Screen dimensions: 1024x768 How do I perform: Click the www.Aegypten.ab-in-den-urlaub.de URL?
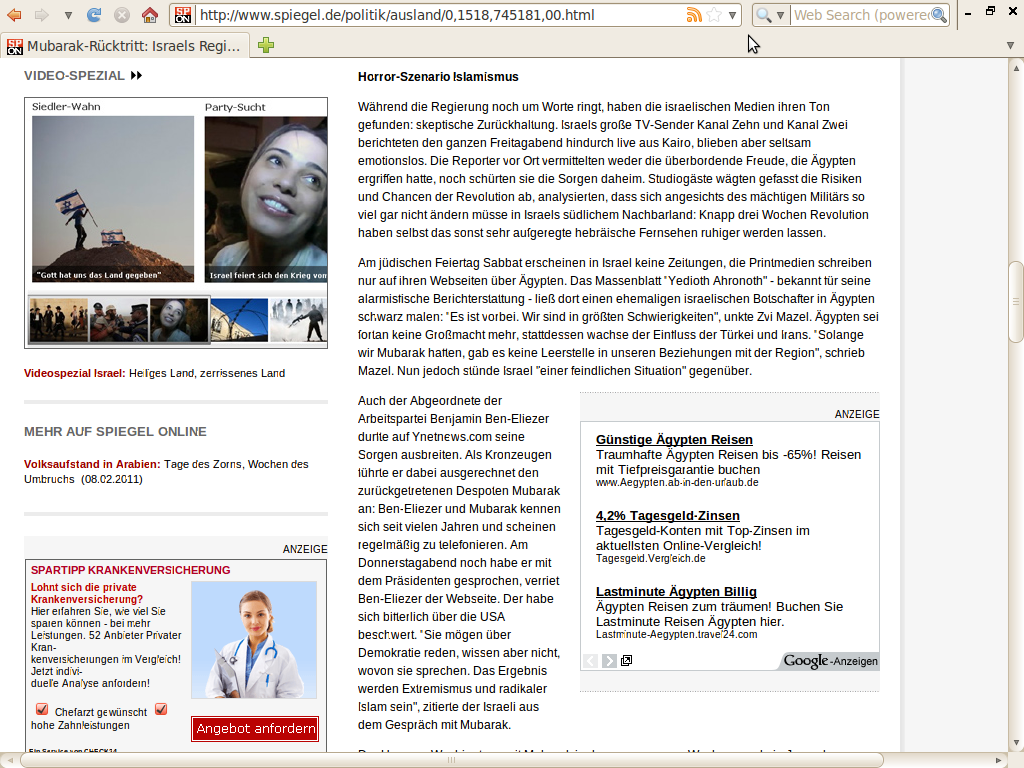[677, 483]
